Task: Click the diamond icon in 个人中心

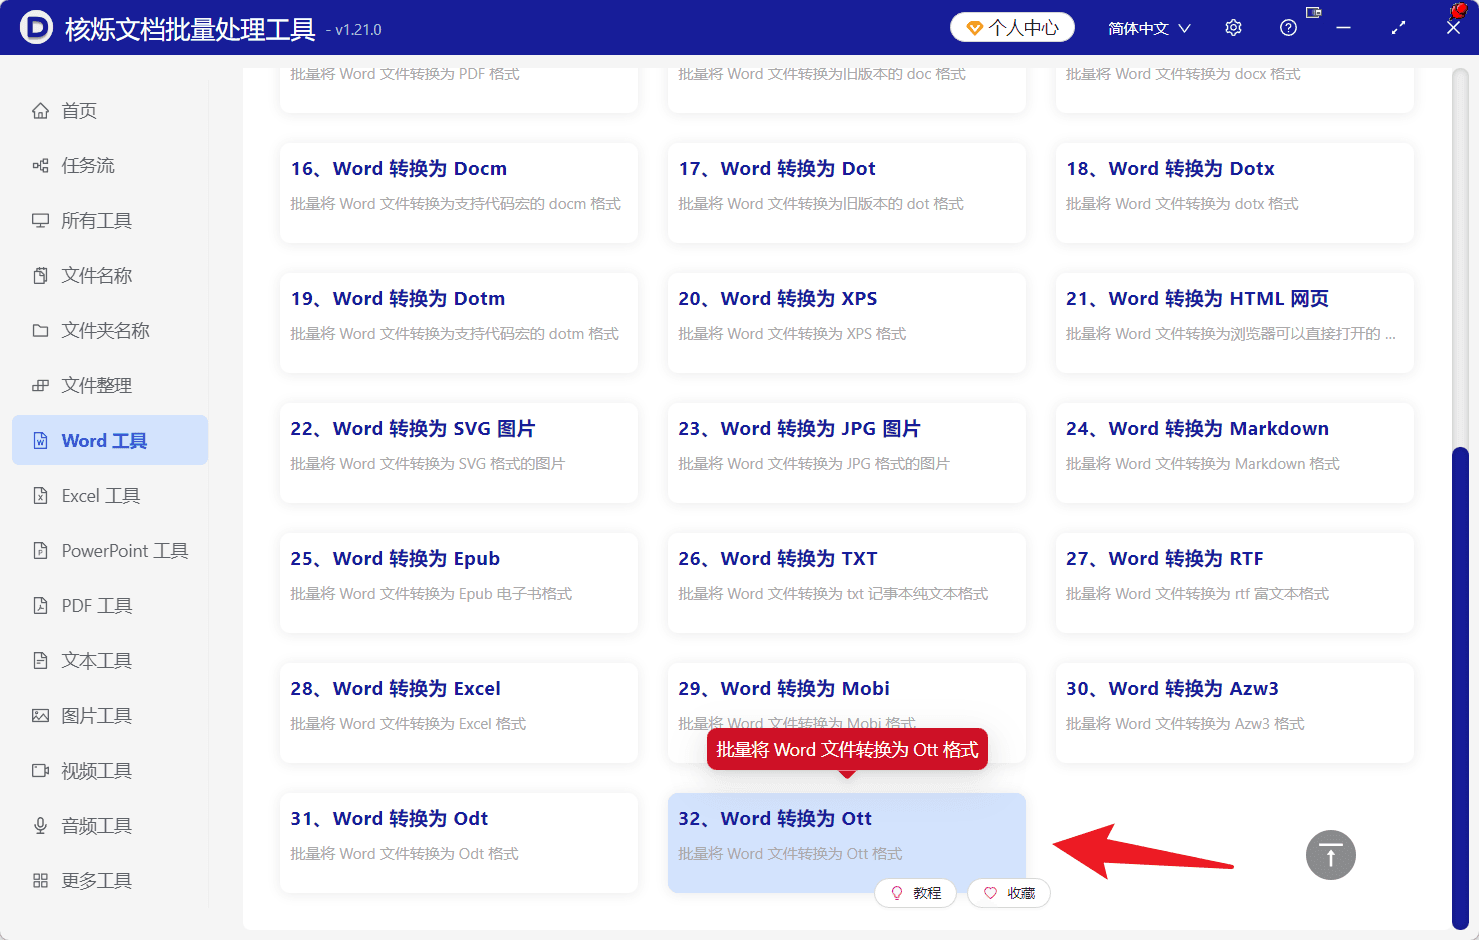Action: click(x=974, y=28)
